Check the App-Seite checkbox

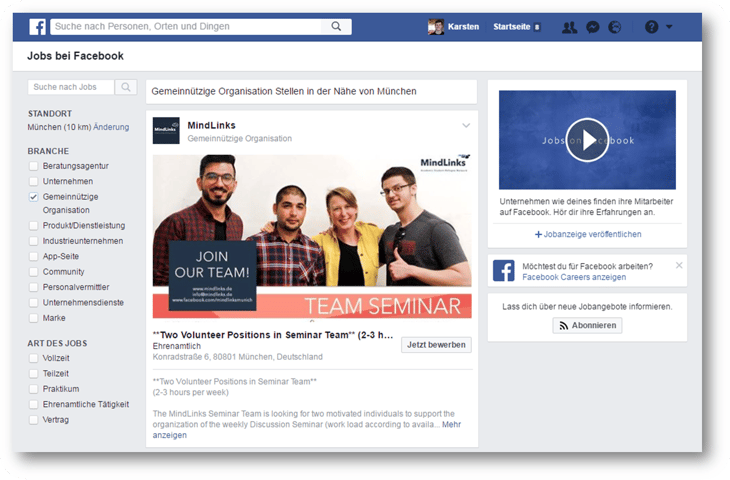pos(34,257)
